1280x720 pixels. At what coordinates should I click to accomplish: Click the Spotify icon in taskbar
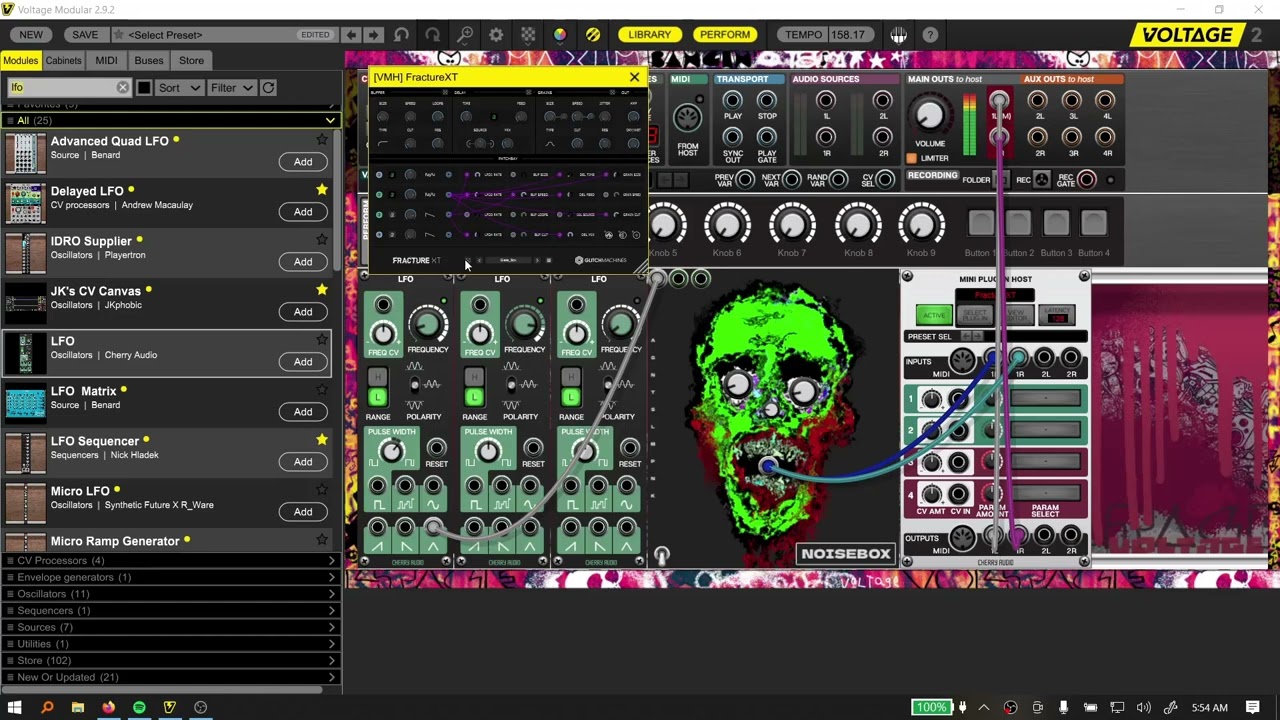pyautogui.click(x=139, y=707)
